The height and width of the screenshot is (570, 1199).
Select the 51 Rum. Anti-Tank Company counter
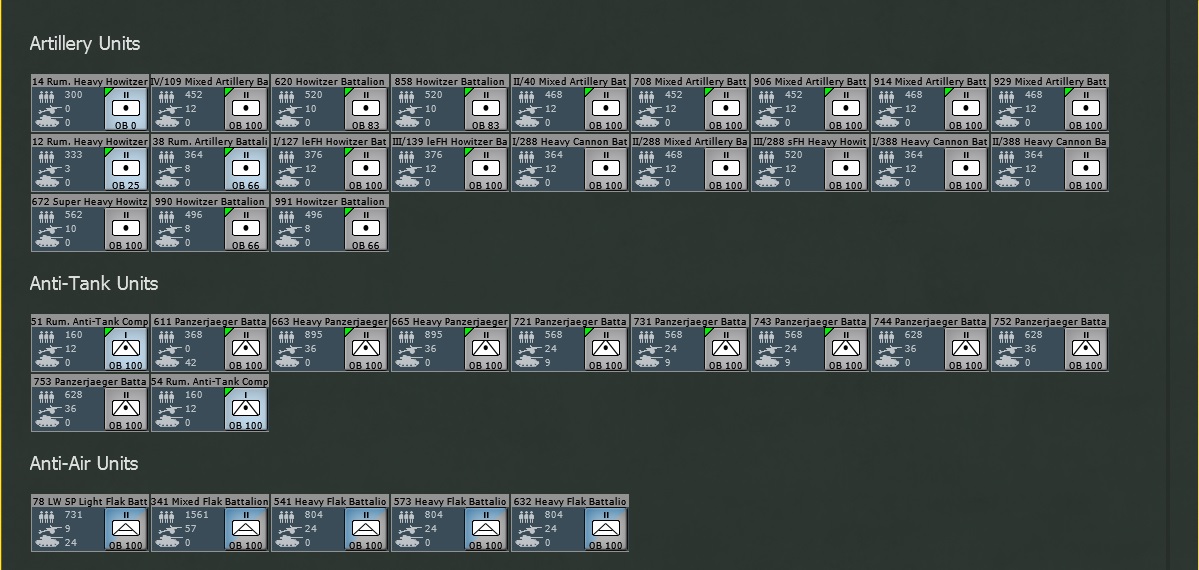pos(126,349)
